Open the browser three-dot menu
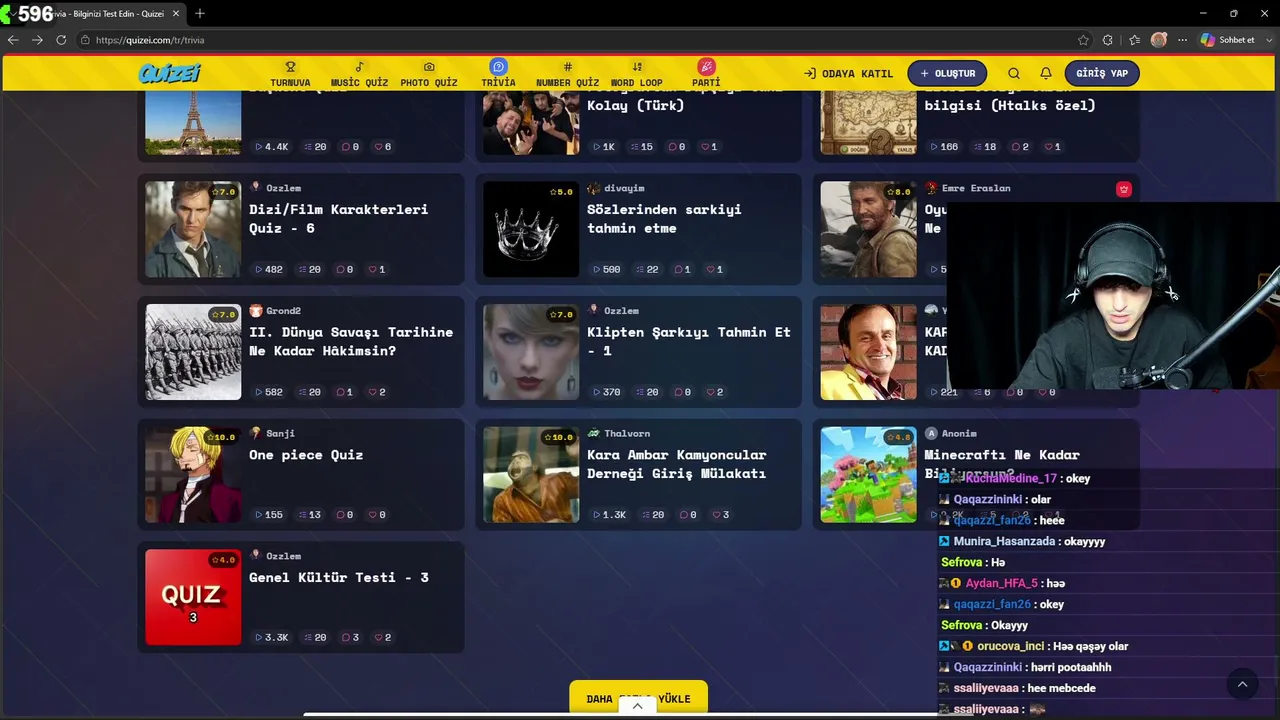 click(1182, 40)
